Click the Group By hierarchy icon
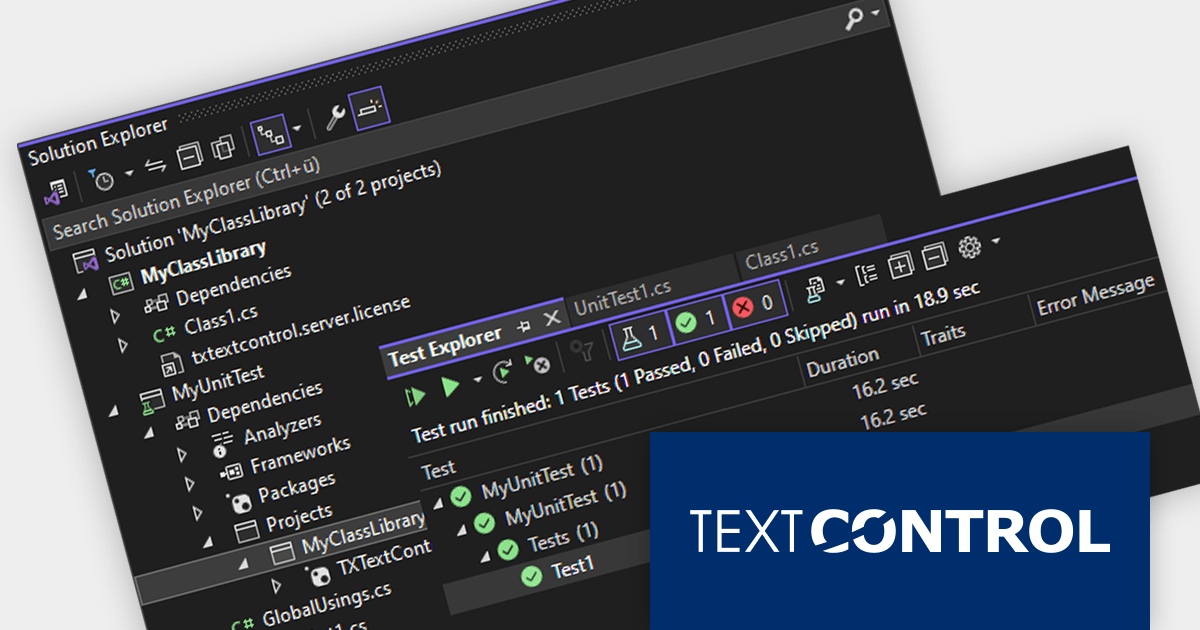 [867, 274]
